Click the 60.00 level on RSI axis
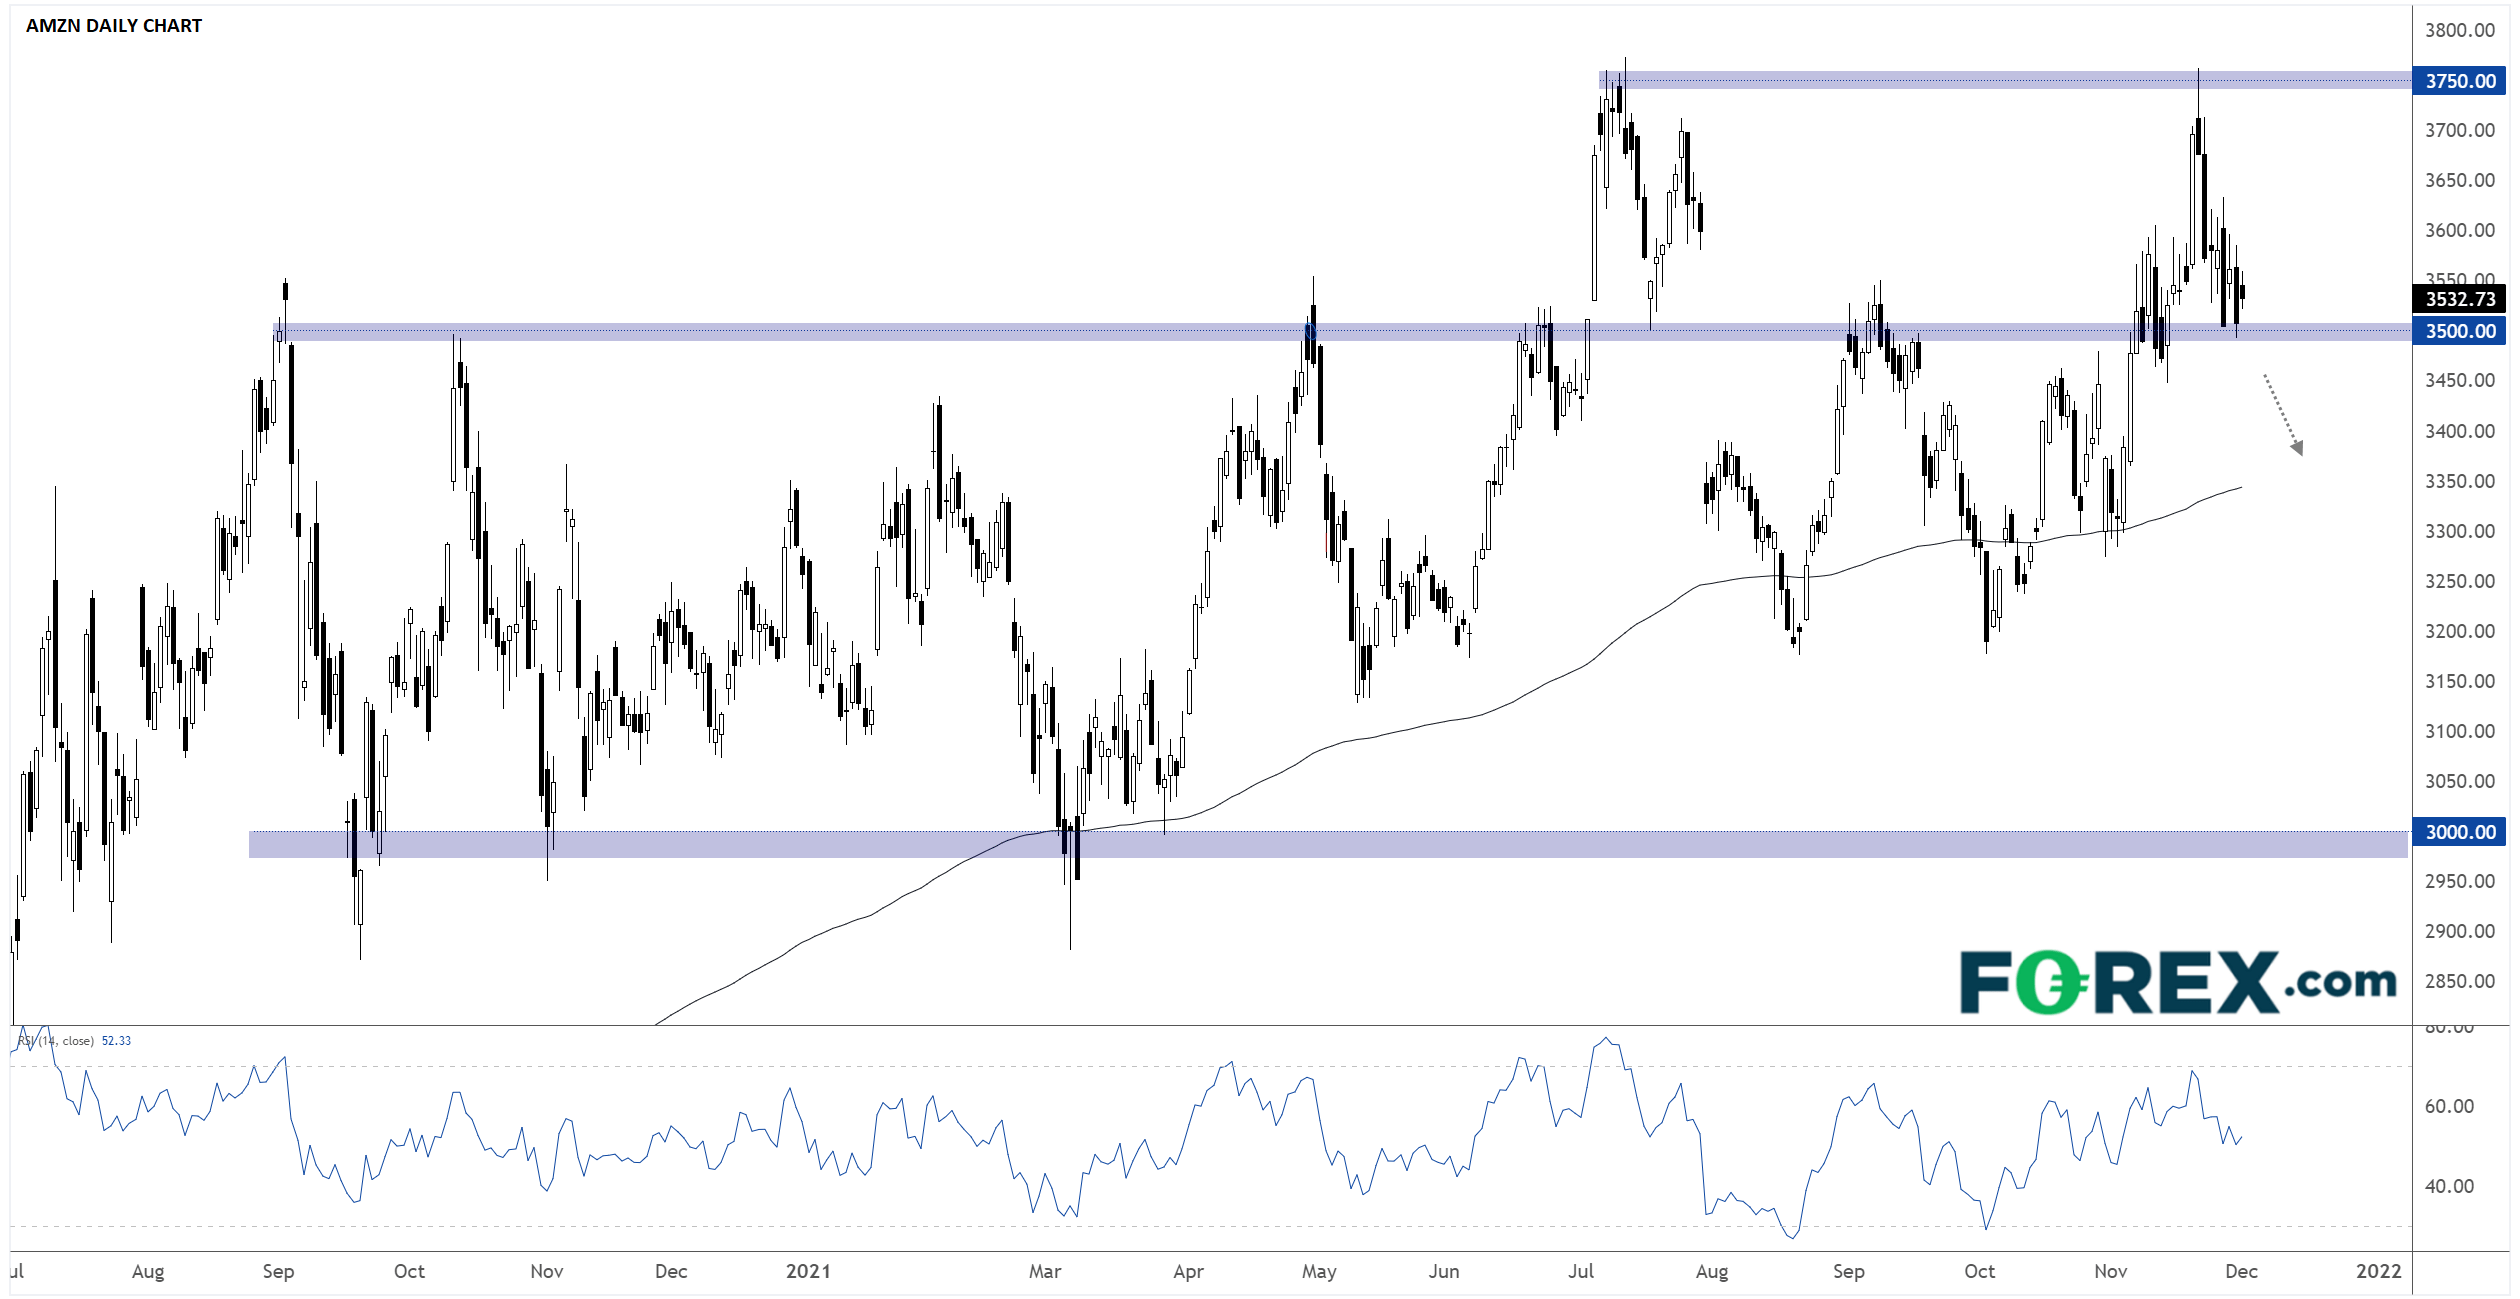This screenshot has height=1299, width=2520. coord(2449,1106)
